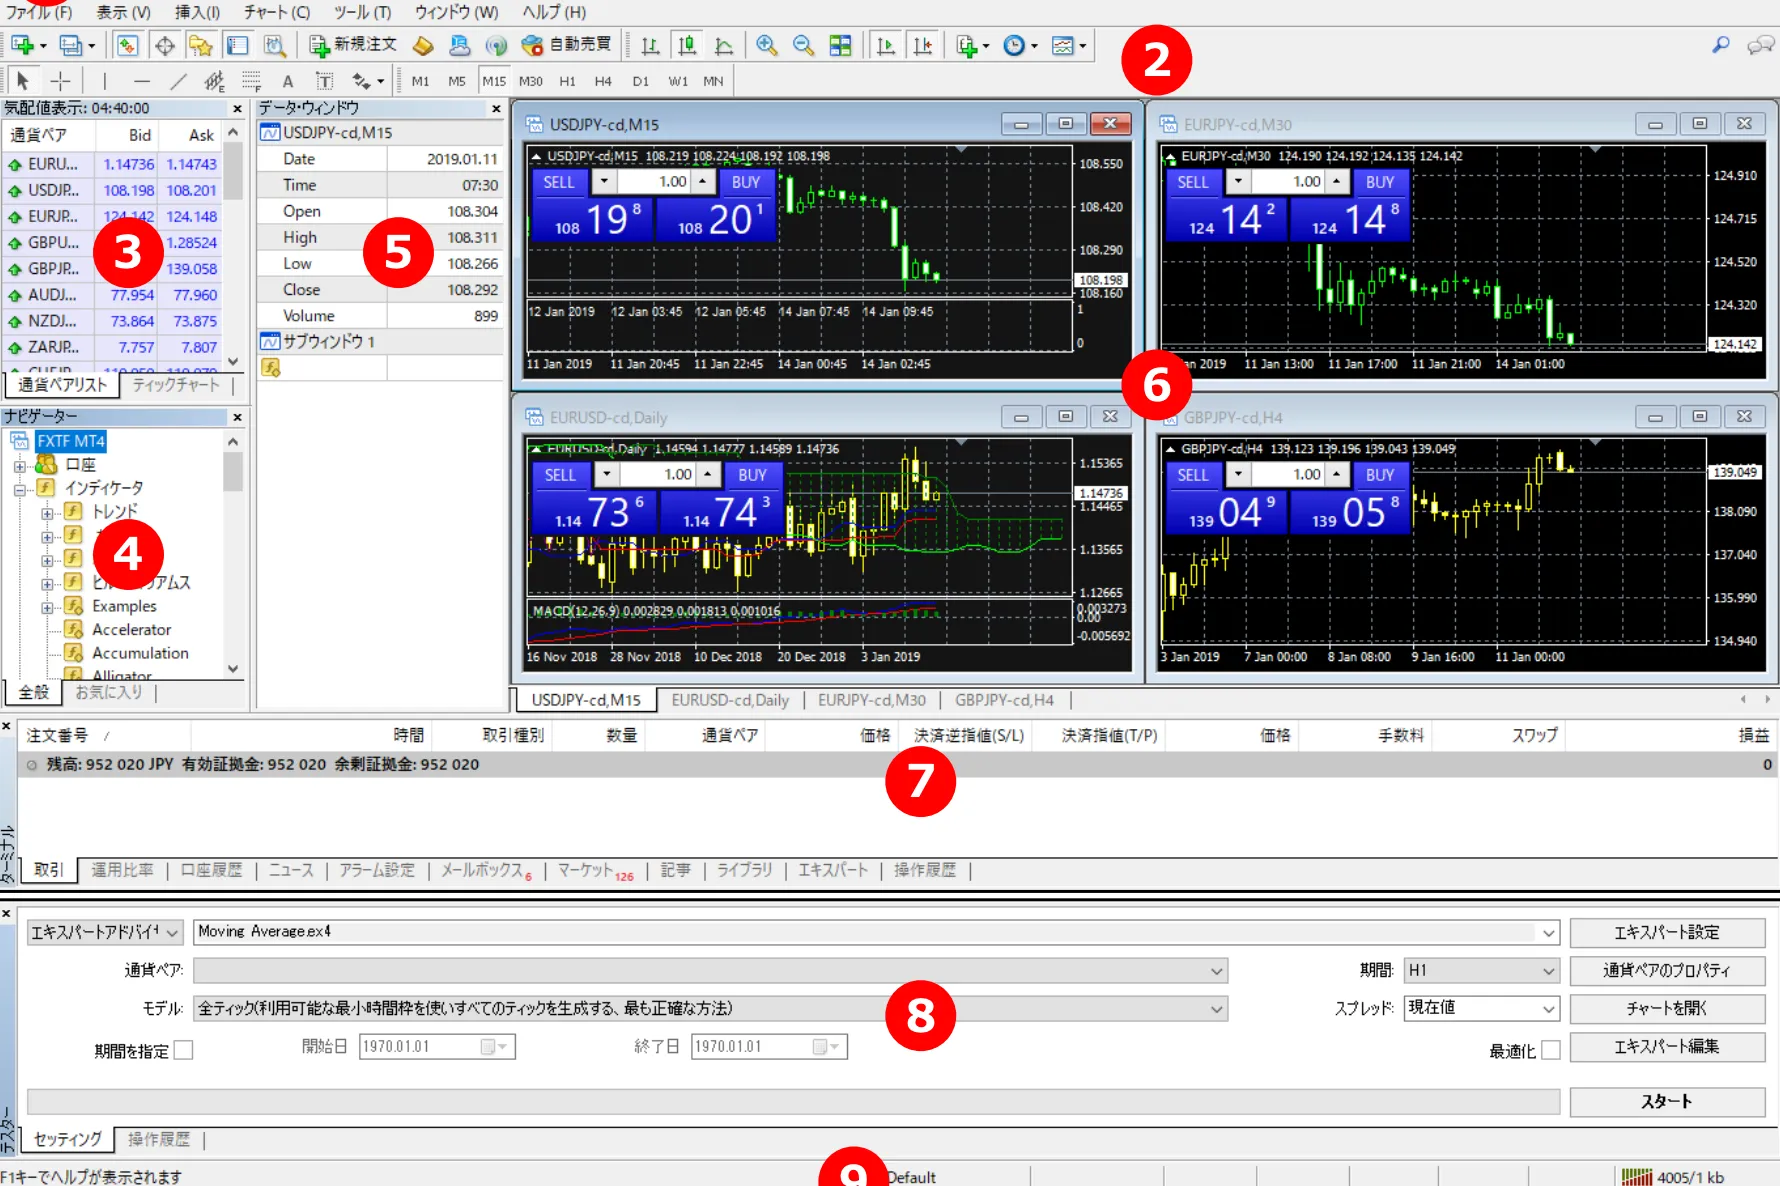Click the zoom out magnifier icon
This screenshot has height=1186, width=1780.
802,45
